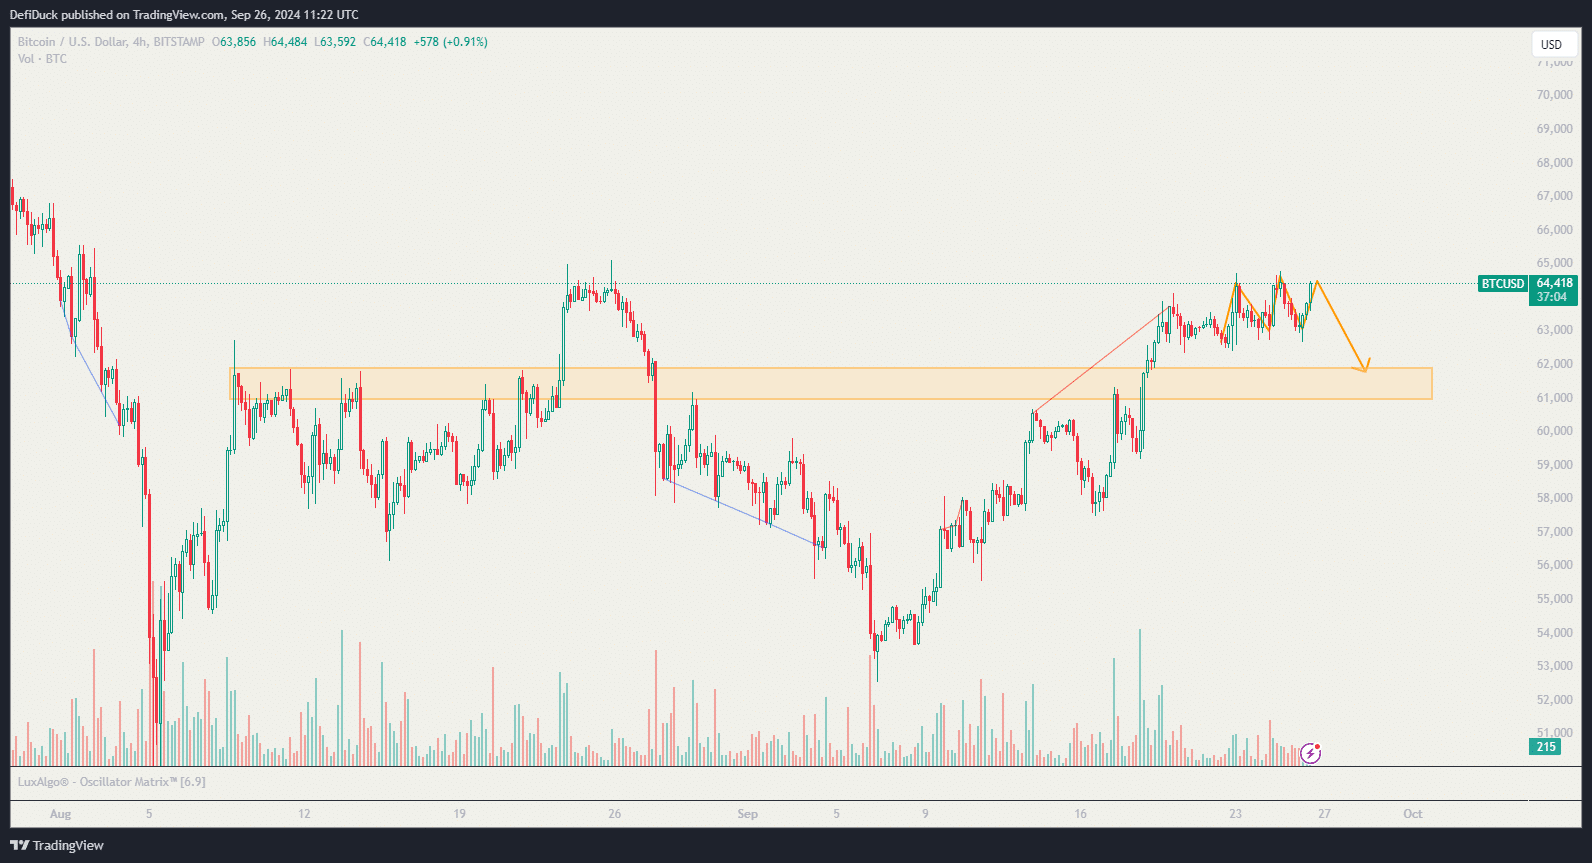Click the 62,000 price axis label
The height and width of the screenshot is (863, 1592).
[1555, 364]
